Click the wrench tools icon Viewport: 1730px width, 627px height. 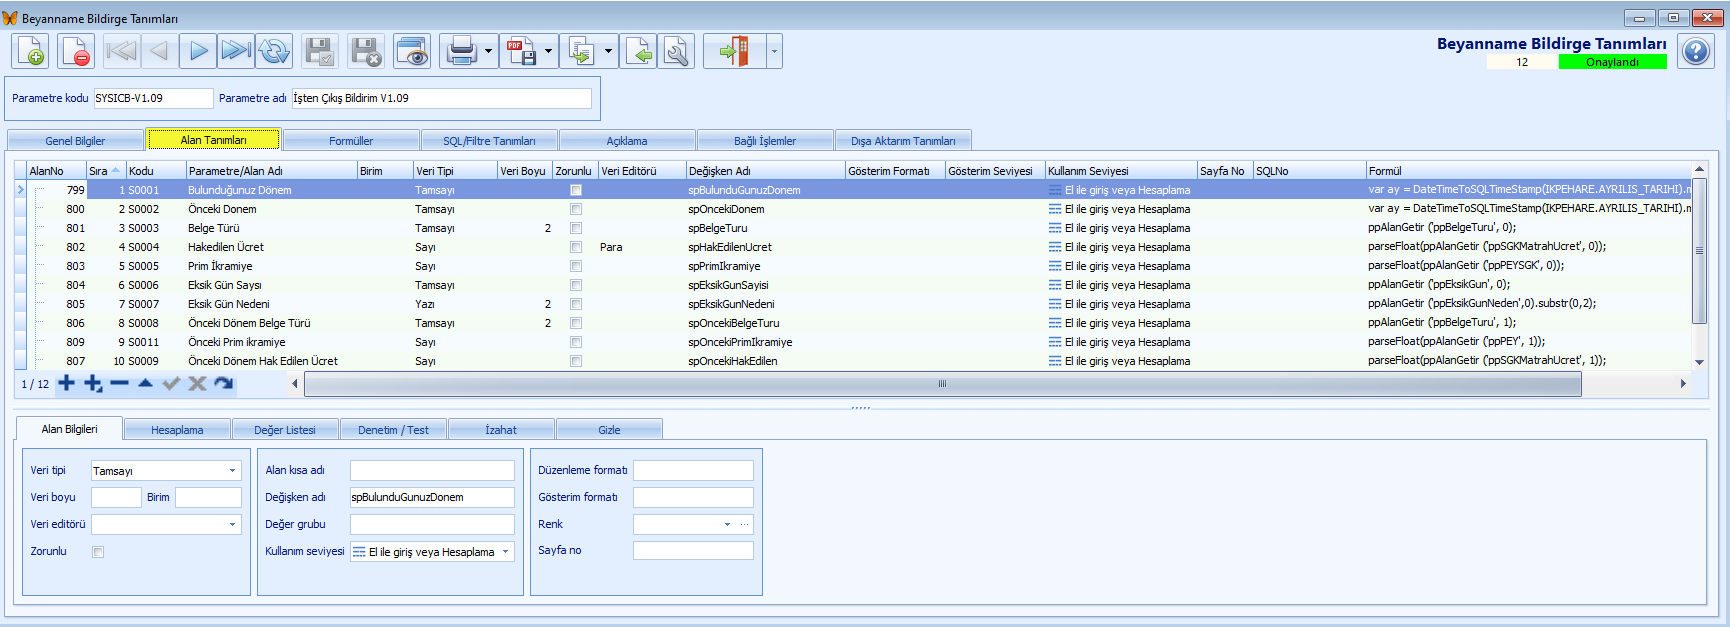(676, 51)
